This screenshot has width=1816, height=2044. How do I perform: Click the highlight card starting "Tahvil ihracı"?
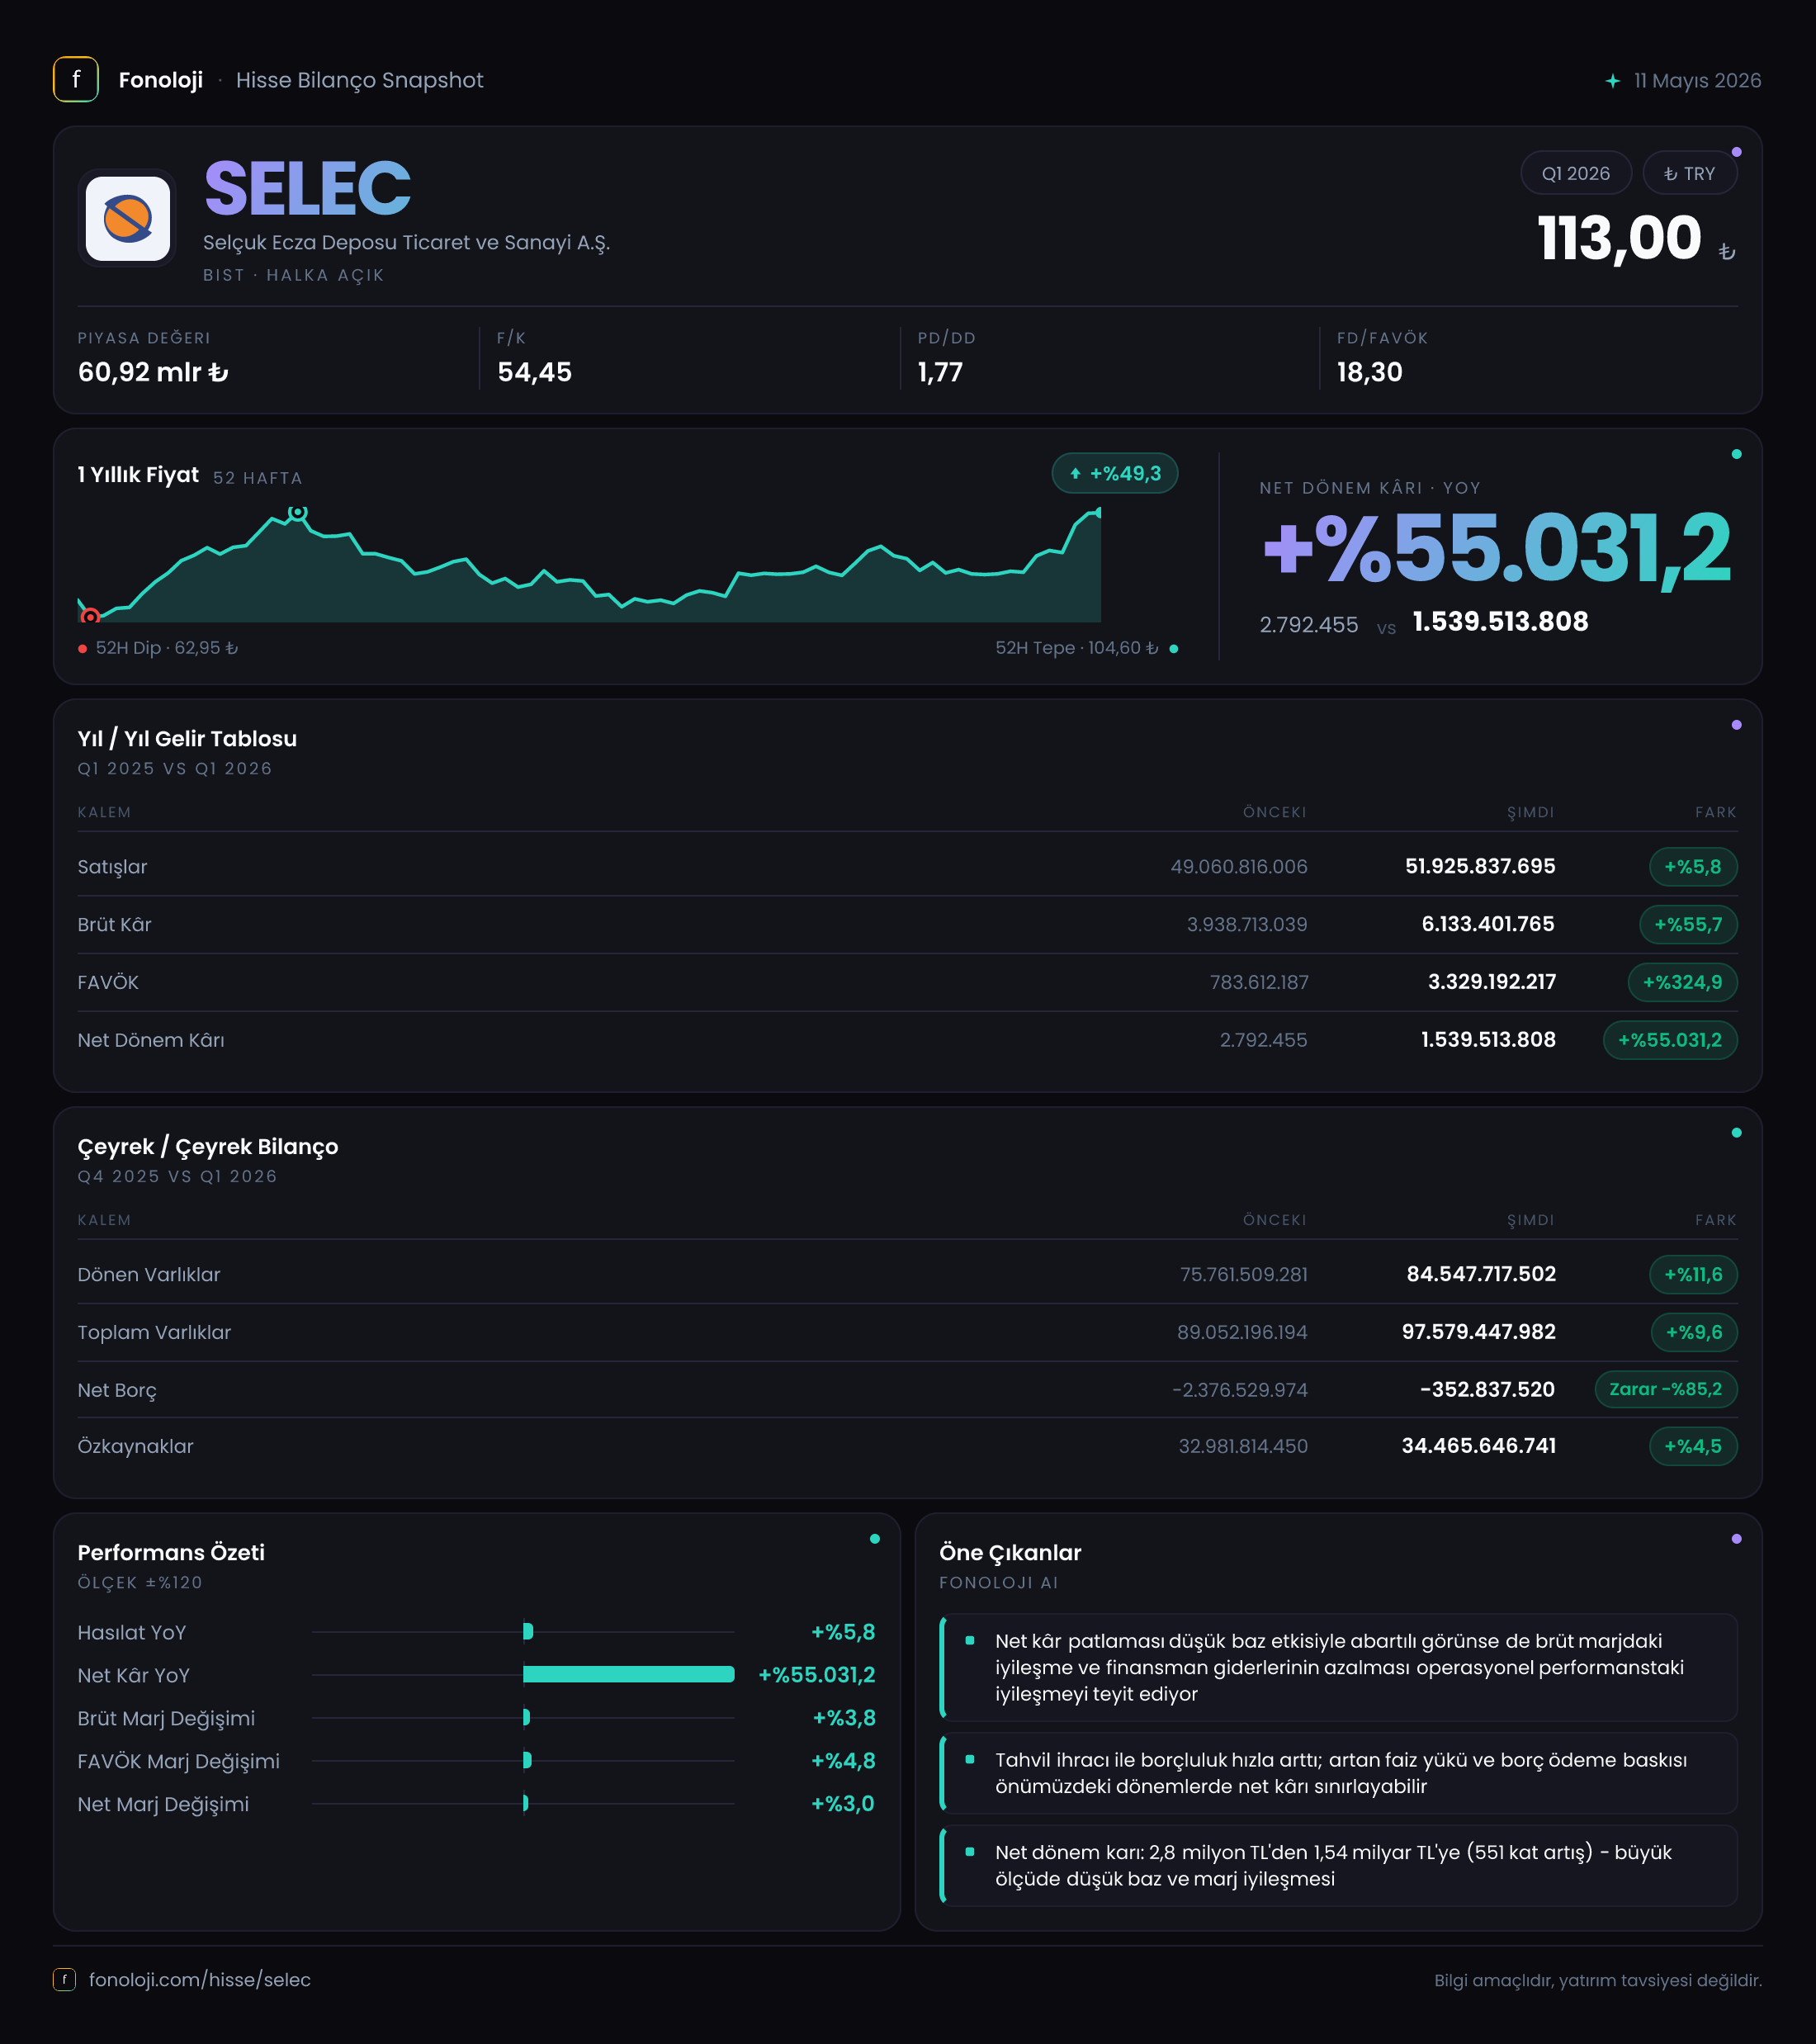[1339, 1773]
